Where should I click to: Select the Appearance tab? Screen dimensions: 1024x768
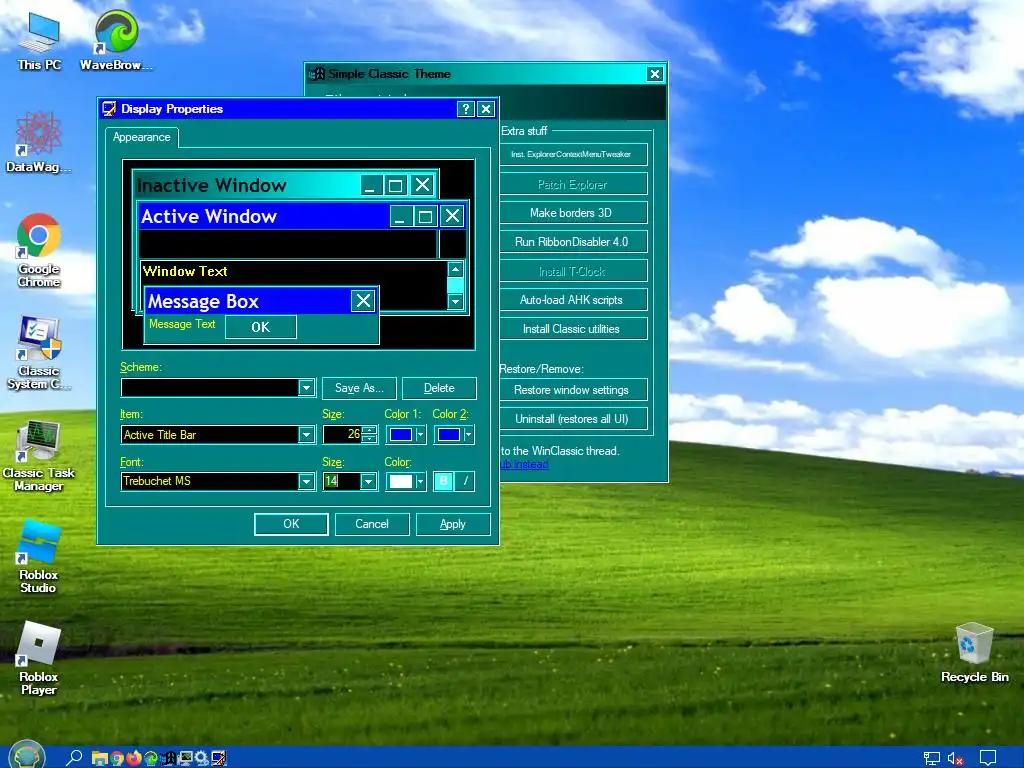pos(142,137)
